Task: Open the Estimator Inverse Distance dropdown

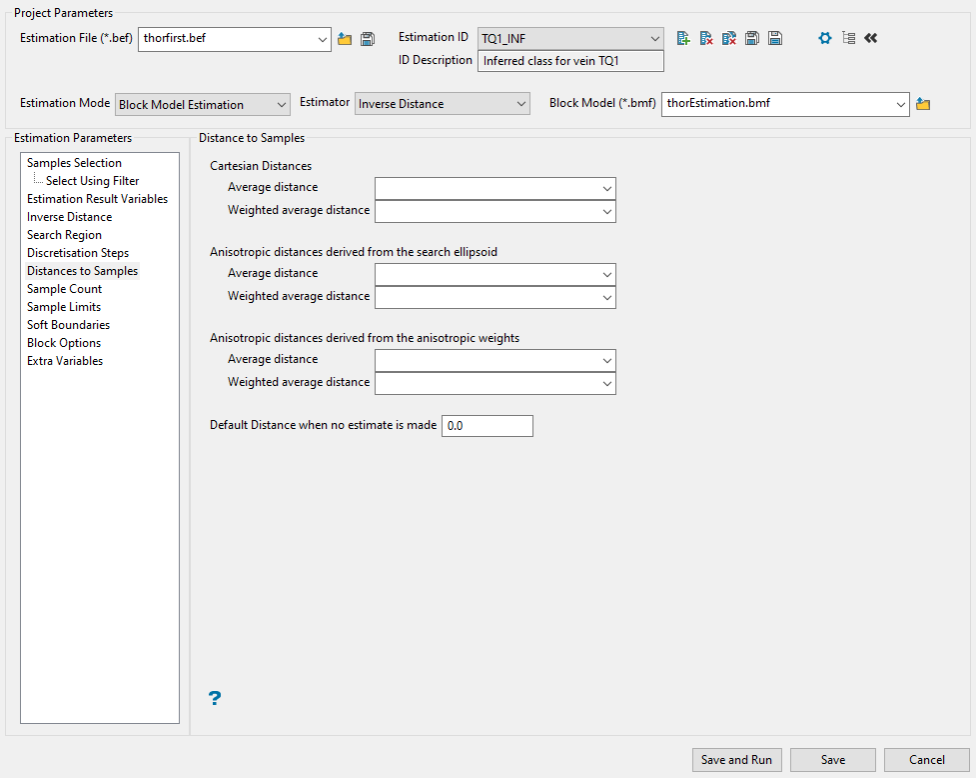Action: tap(520, 104)
